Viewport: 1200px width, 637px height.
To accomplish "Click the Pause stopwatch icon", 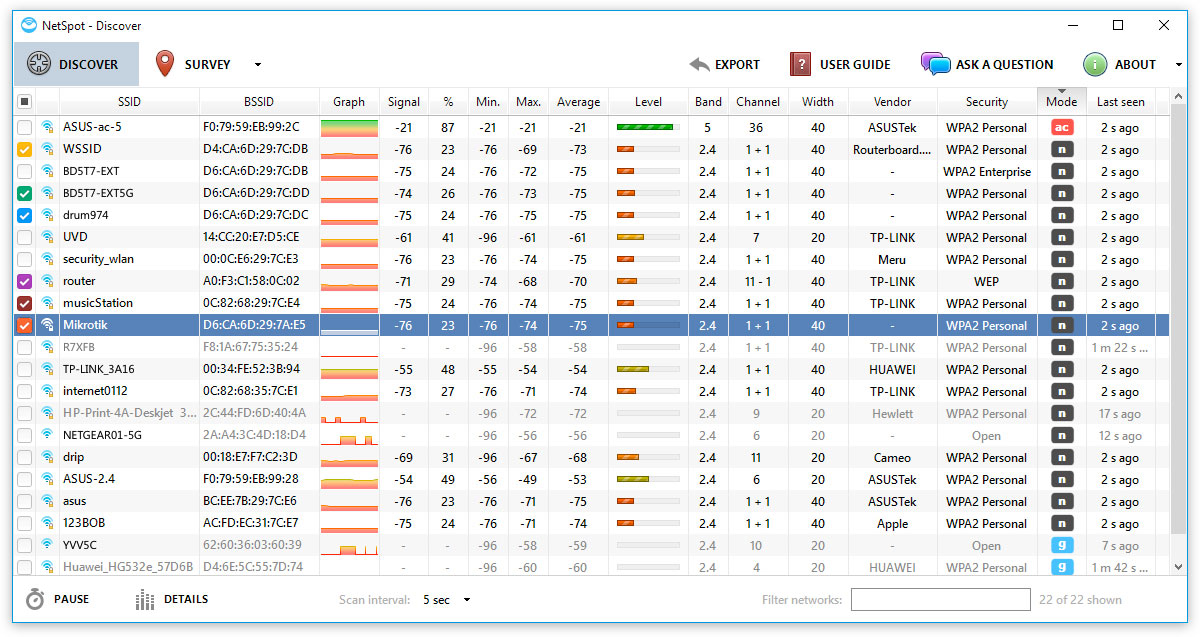I will (35, 599).
